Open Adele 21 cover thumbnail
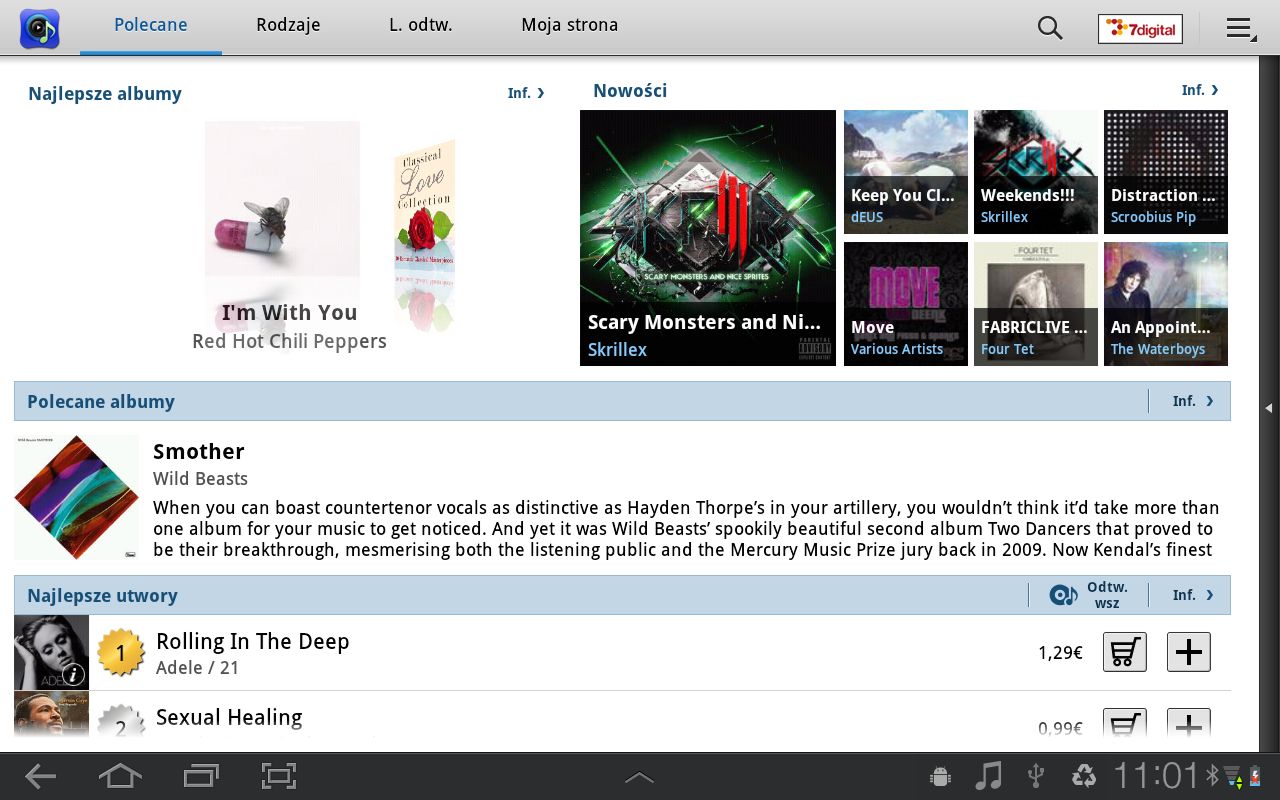This screenshot has width=1280, height=800. click(x=52, y=652)
